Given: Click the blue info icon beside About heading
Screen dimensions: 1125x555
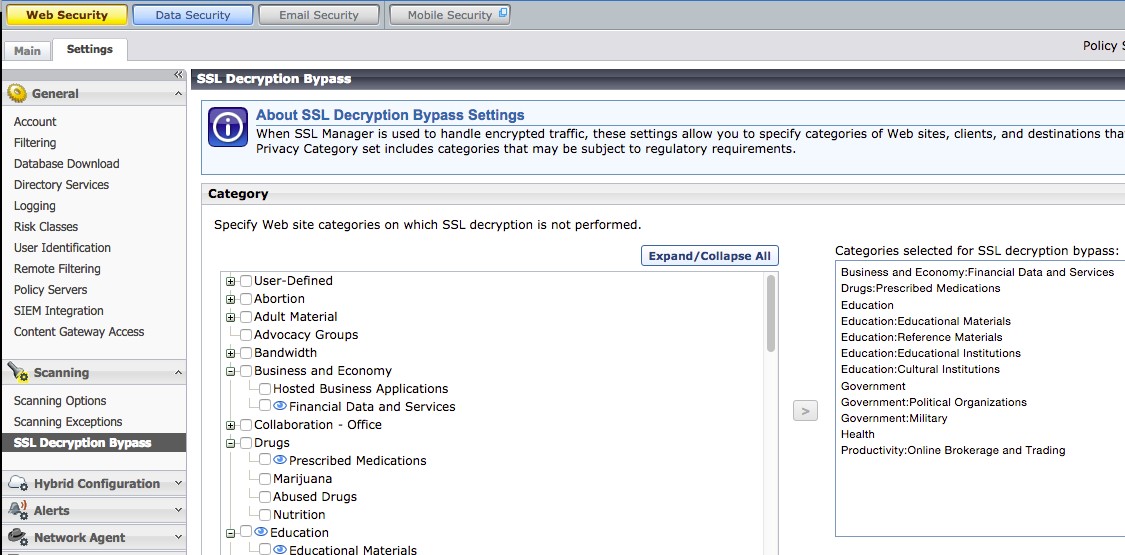Looking at the screenshot, I should tap(228, 127).
